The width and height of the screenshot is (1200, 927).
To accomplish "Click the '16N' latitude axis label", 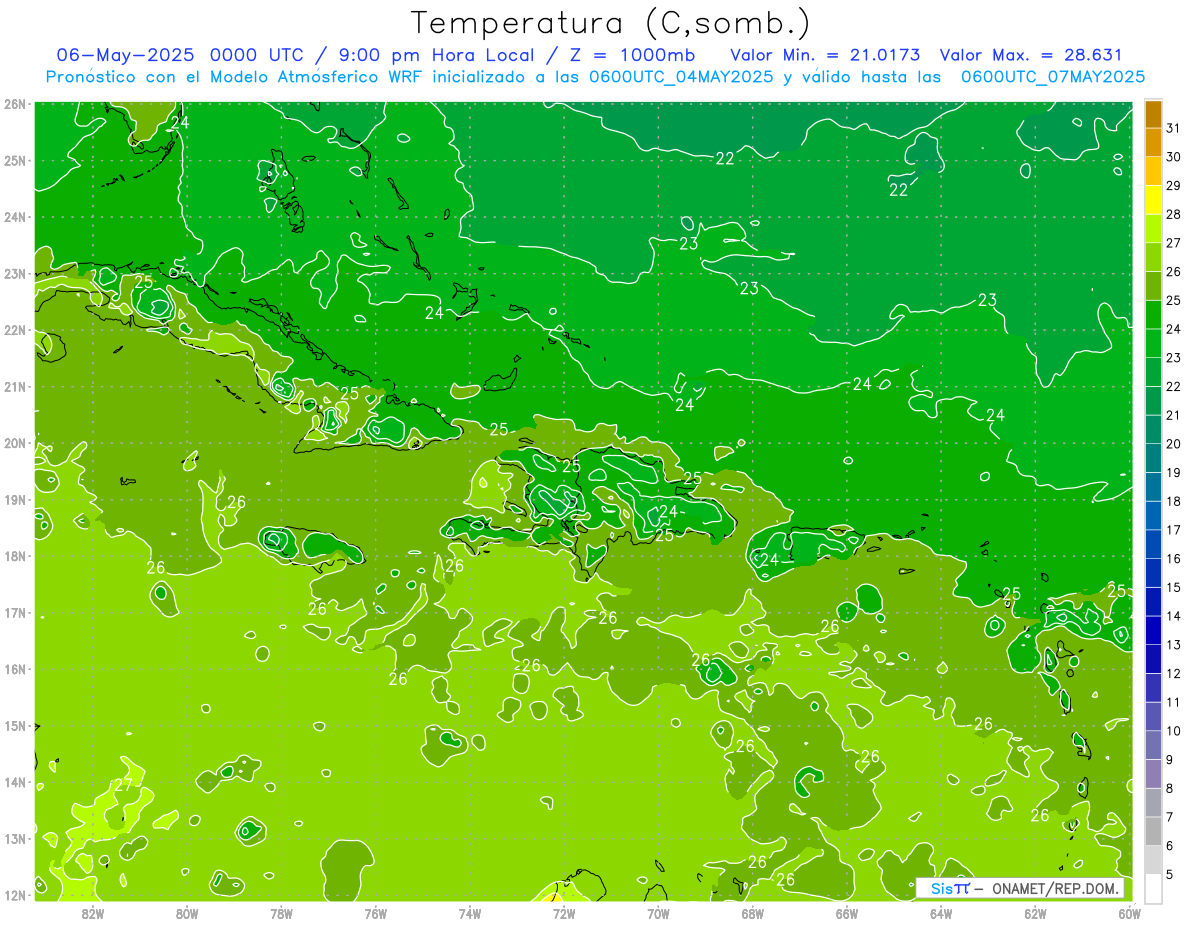I will (x=14, y=669).
